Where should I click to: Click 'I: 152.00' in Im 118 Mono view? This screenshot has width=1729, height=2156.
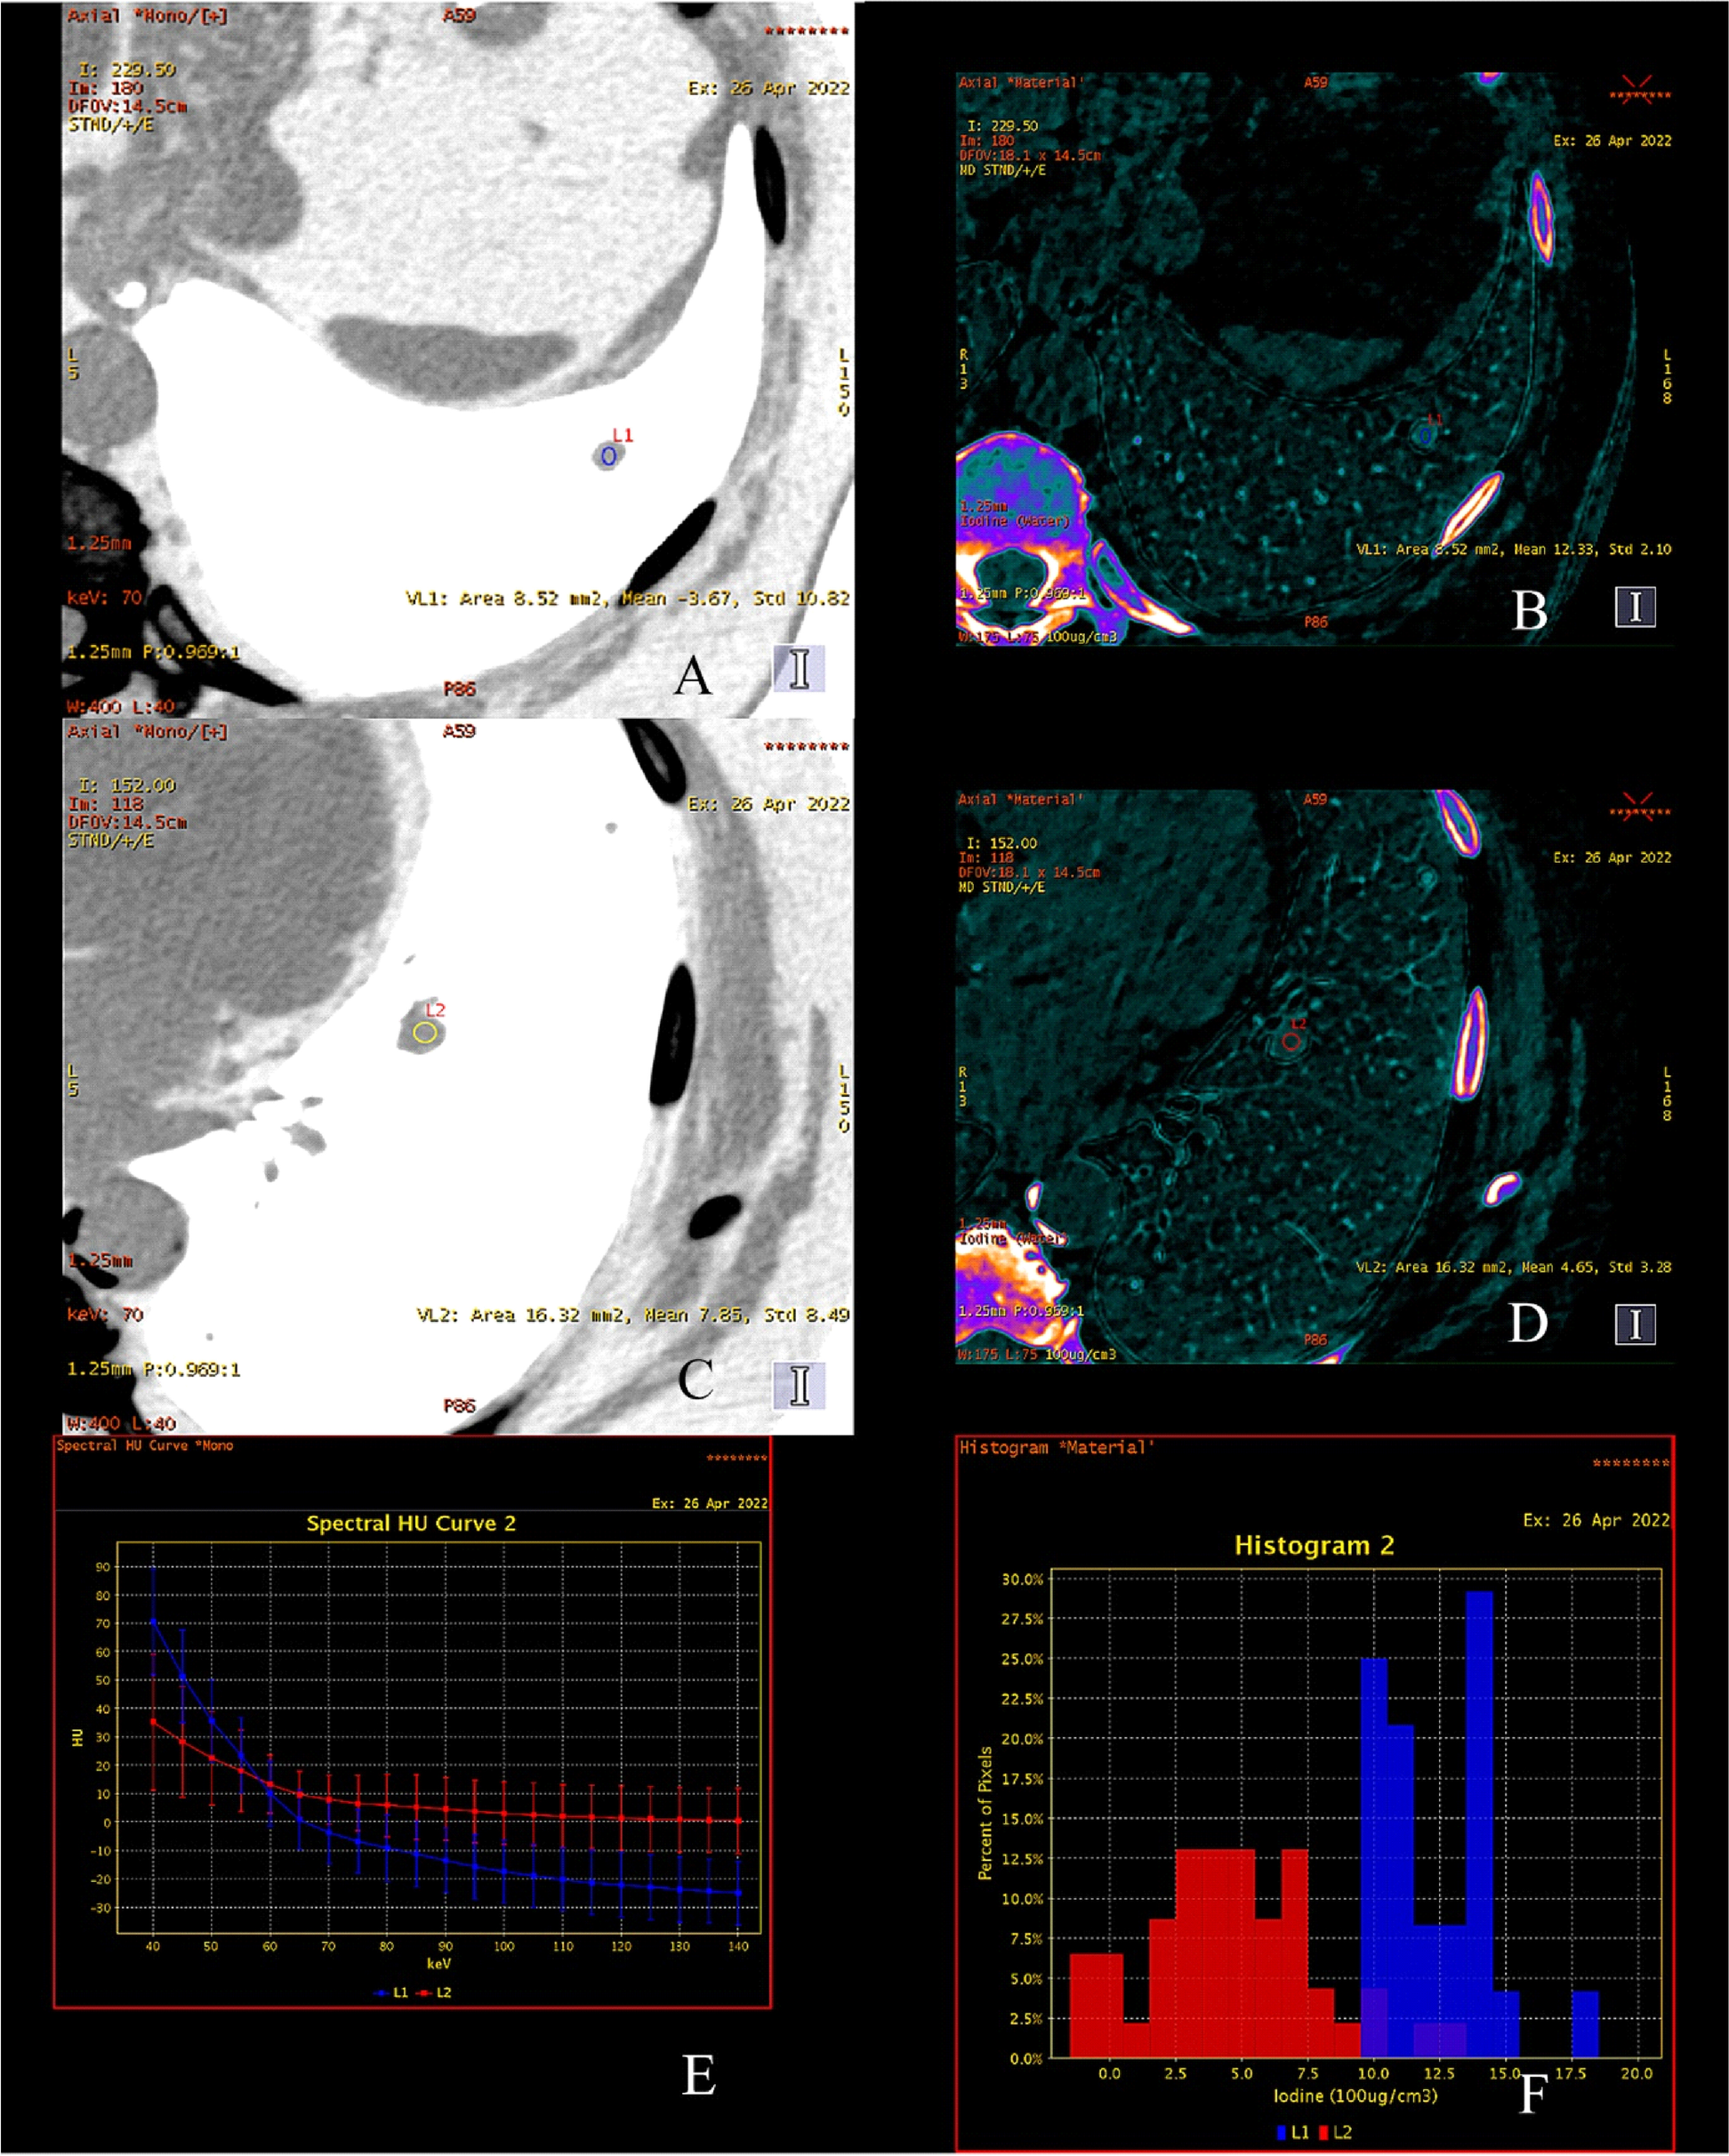[127, 786]
